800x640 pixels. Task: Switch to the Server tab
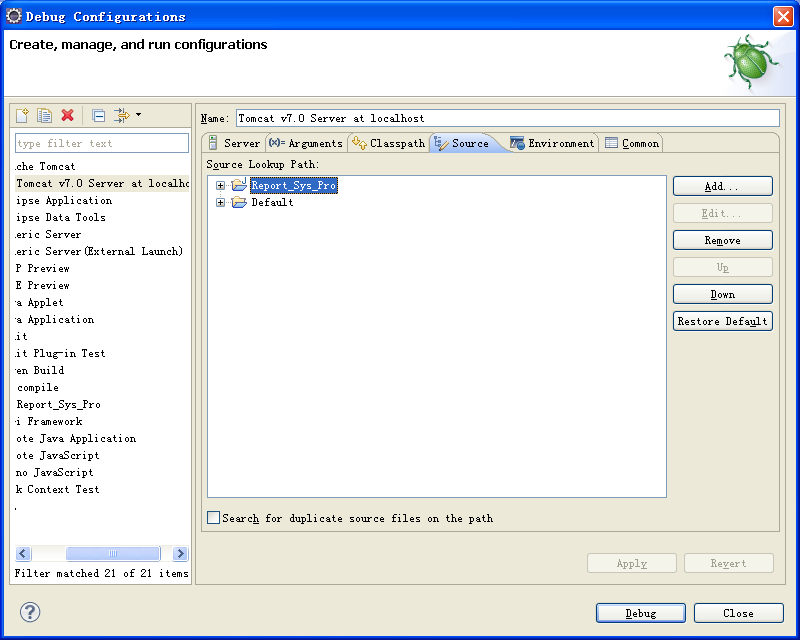[235, 143]
